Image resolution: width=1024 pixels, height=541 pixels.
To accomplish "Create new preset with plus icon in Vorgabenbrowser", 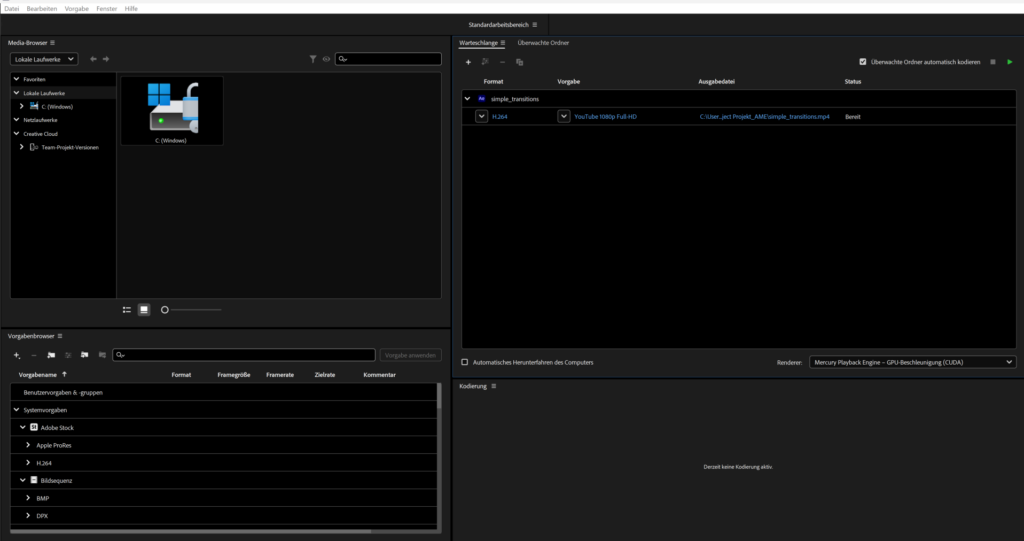I will coord(17,355).
